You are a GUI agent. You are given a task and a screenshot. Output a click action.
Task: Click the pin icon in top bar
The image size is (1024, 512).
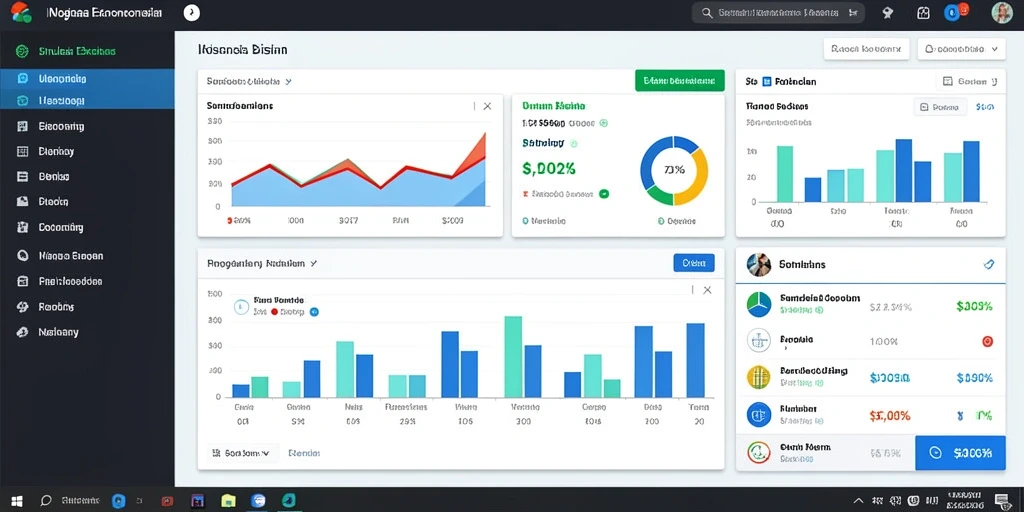pos(887,12)
